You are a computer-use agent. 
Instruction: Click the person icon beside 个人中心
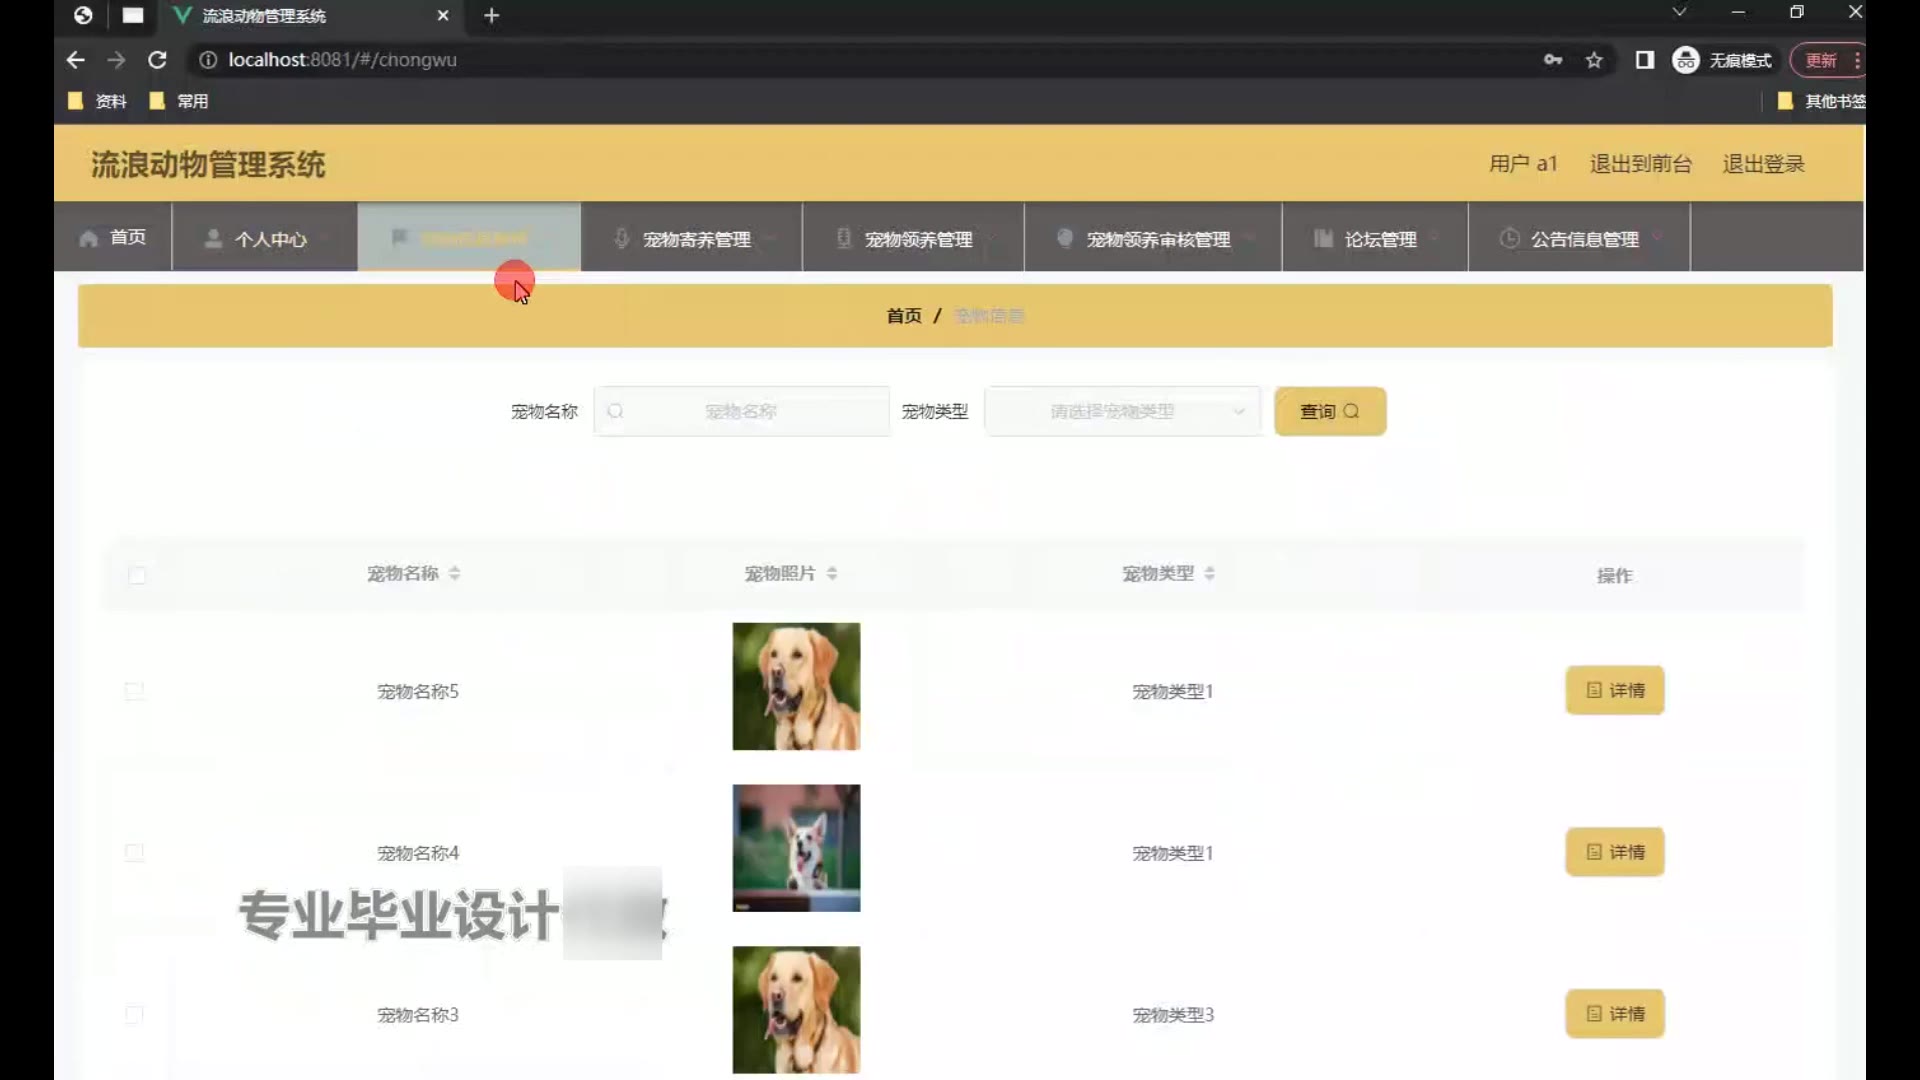click(213, 238)
